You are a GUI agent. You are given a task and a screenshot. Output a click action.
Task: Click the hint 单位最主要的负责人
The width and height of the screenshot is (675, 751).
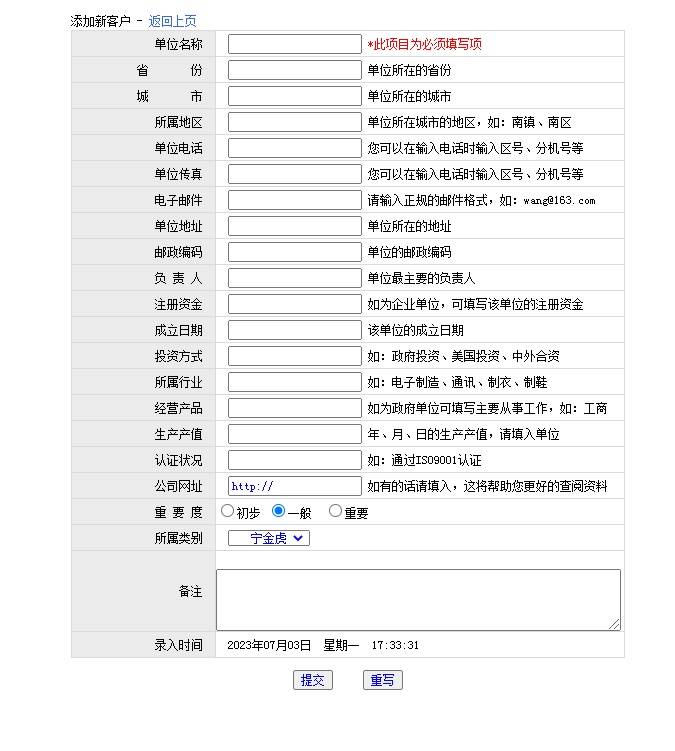[x=421, y=278]
